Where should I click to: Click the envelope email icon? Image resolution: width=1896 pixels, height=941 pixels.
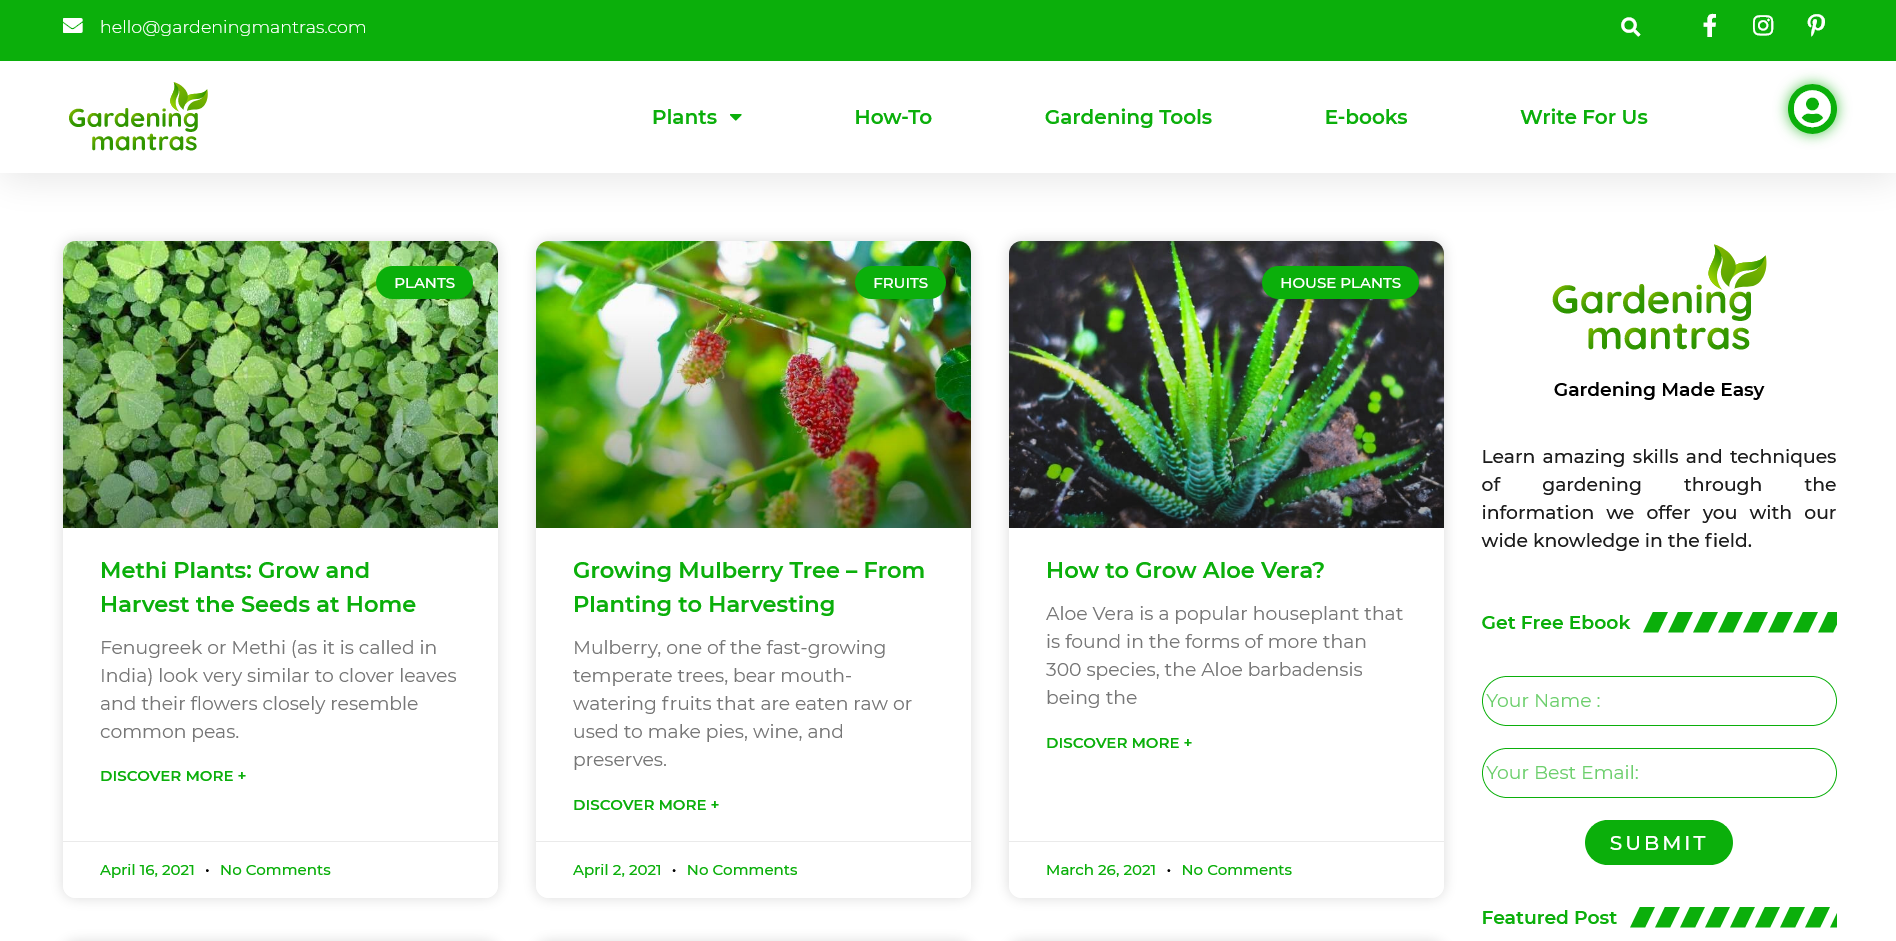[x=73, y=26]
